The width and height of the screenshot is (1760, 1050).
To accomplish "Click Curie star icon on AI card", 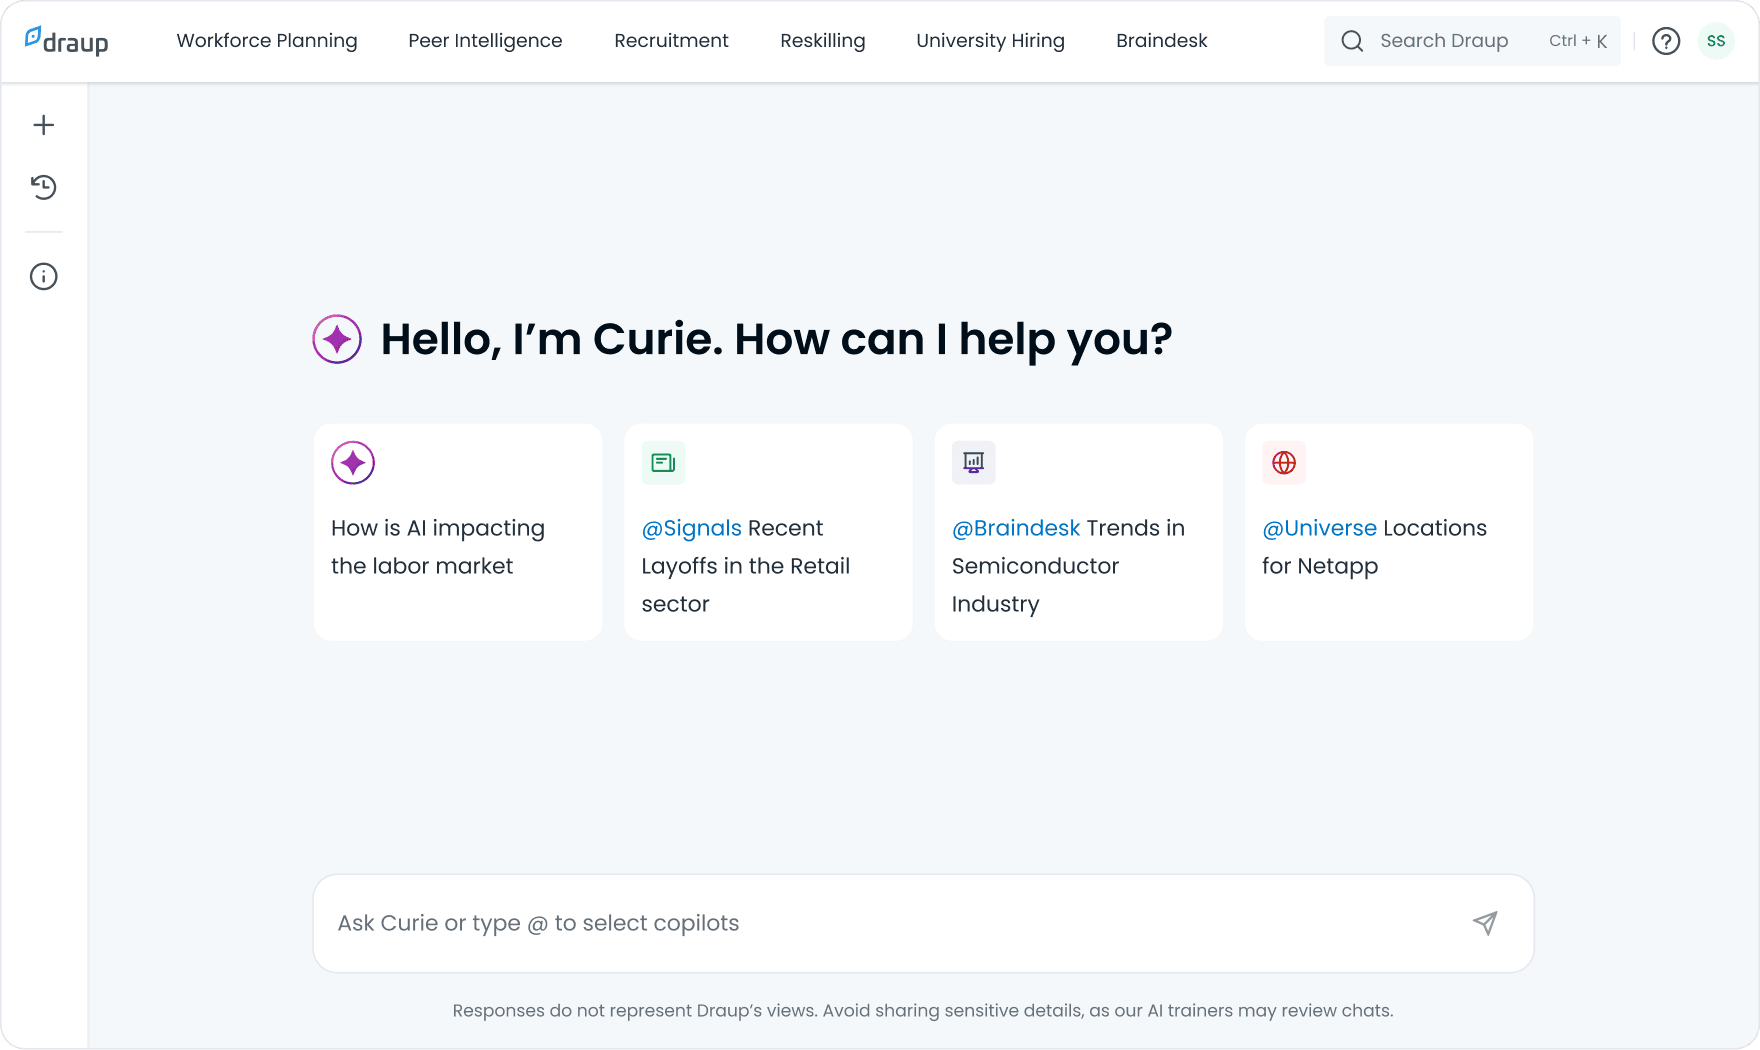I will [x=353, y=463].
